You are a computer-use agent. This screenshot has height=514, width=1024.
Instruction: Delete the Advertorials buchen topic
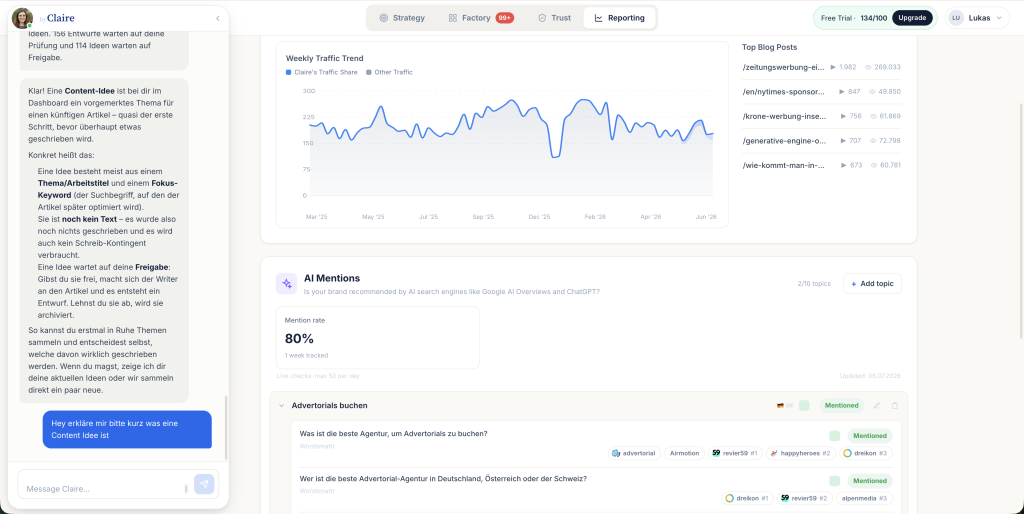pyautogui.click(x=895, y=406)
